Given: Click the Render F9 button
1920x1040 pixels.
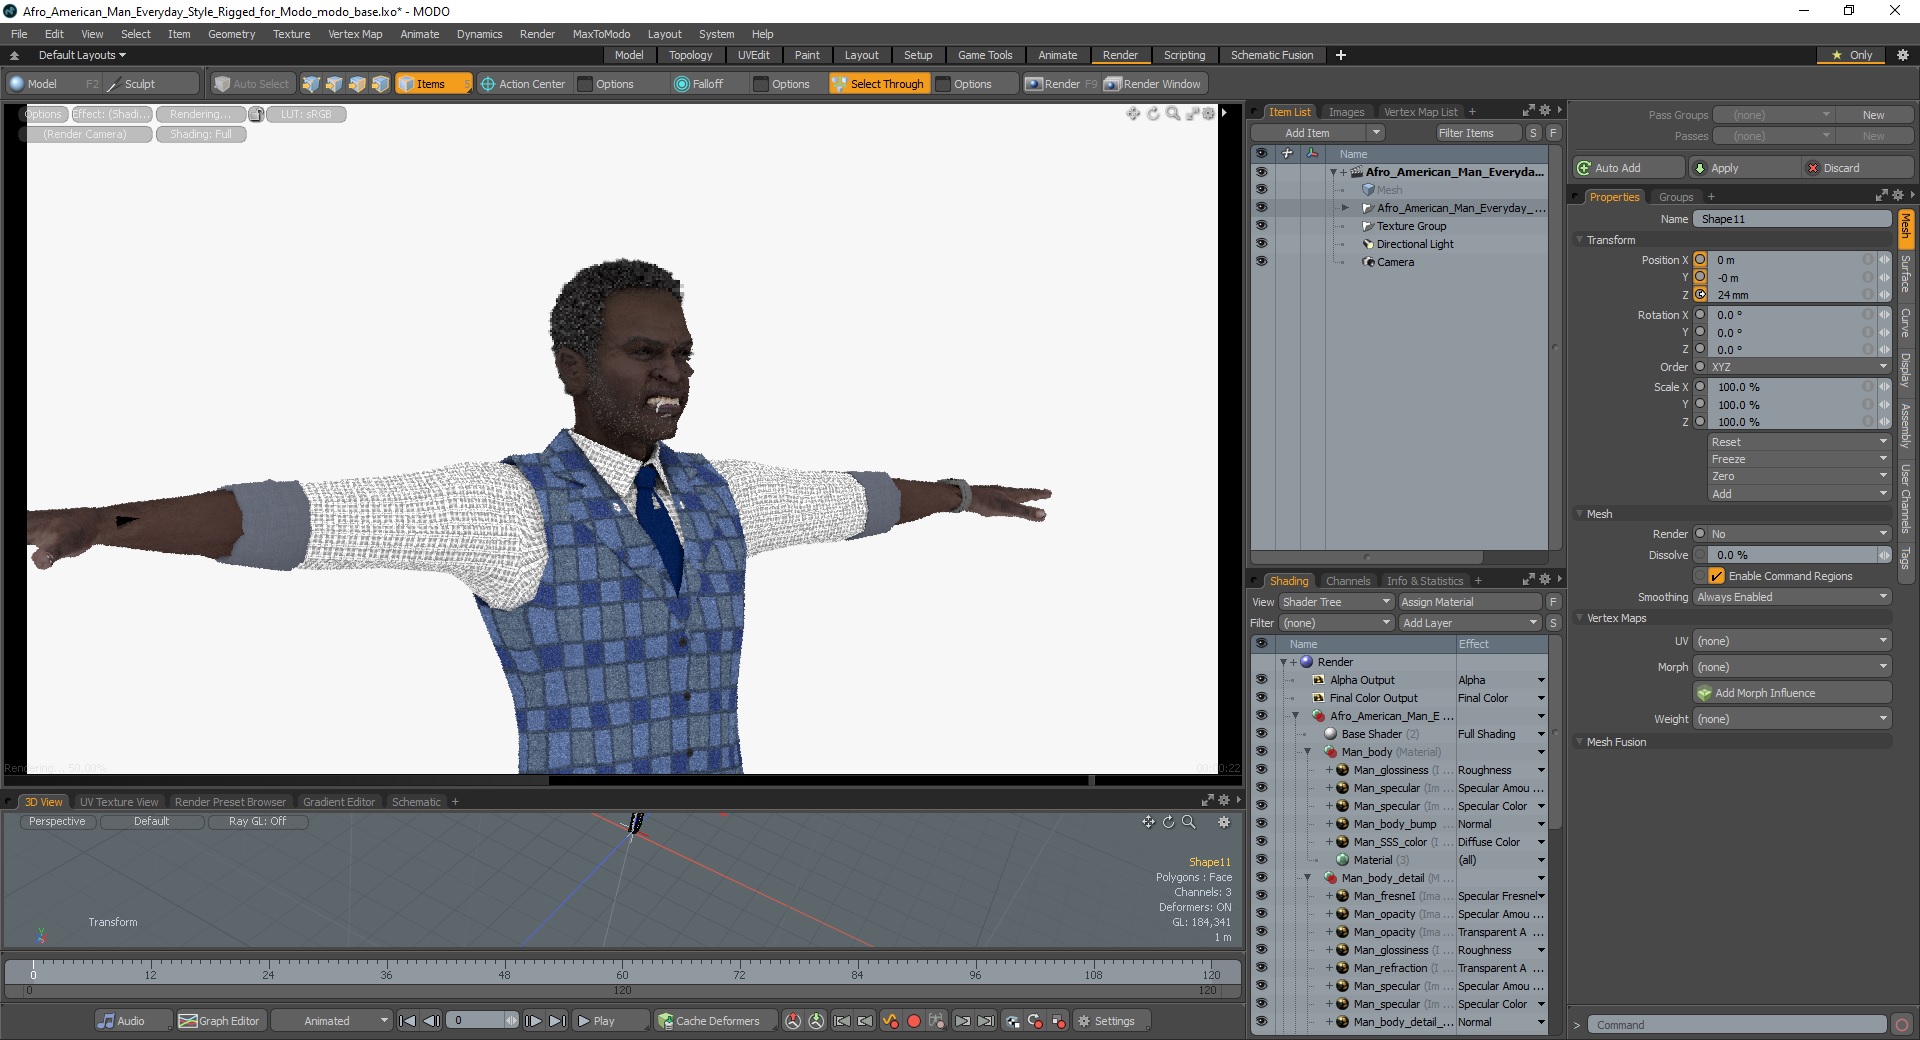Looking at the screenshot, I should (x=1061, y=84).
